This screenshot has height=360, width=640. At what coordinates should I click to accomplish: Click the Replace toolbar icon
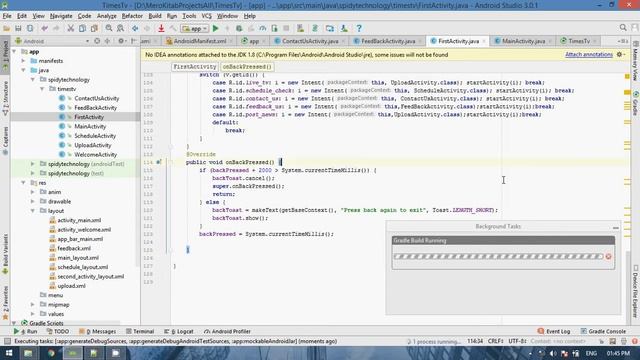120,28
